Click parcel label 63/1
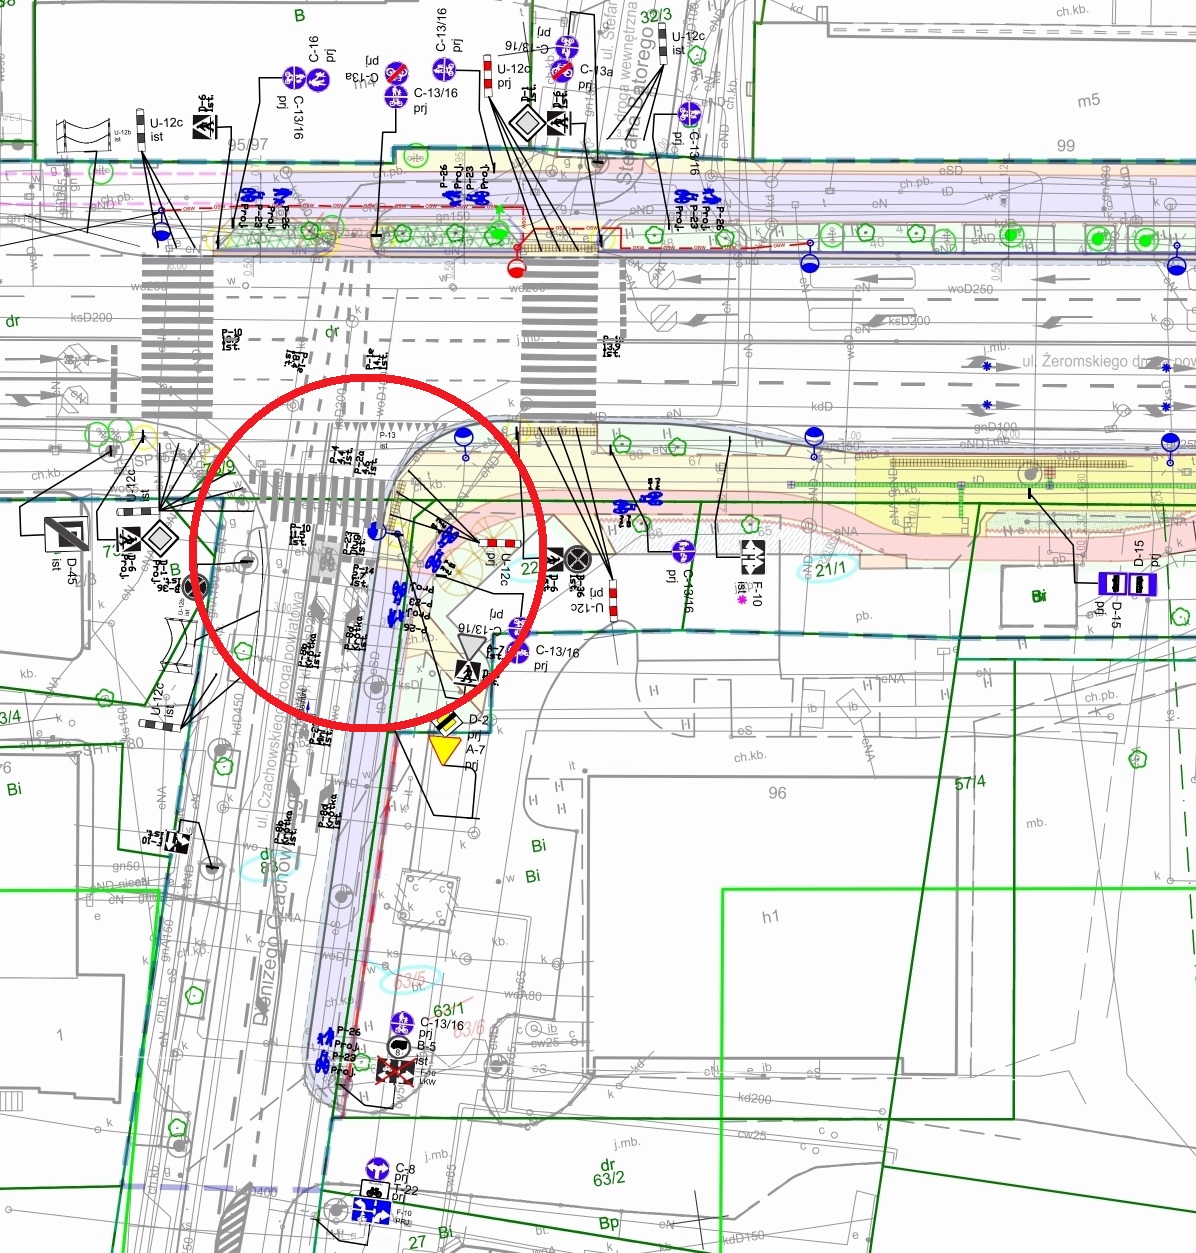 pyautogui.click(x=449, y=1010)
